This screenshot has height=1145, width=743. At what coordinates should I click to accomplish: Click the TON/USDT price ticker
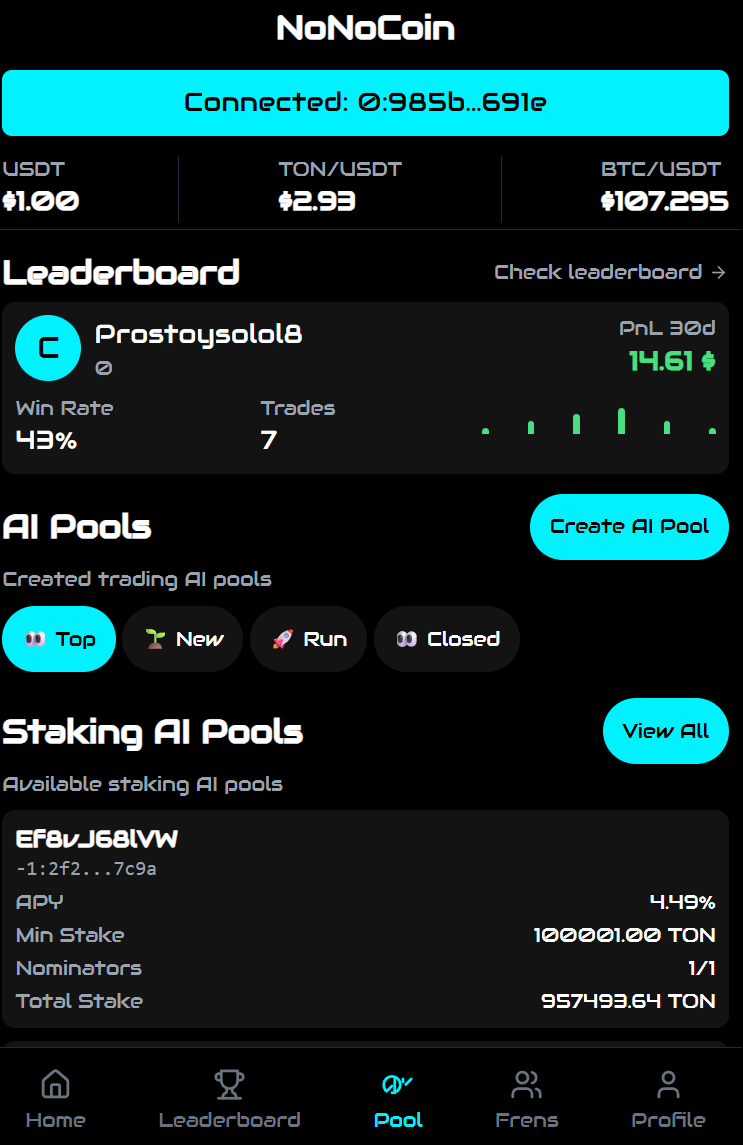click(340, 187)
